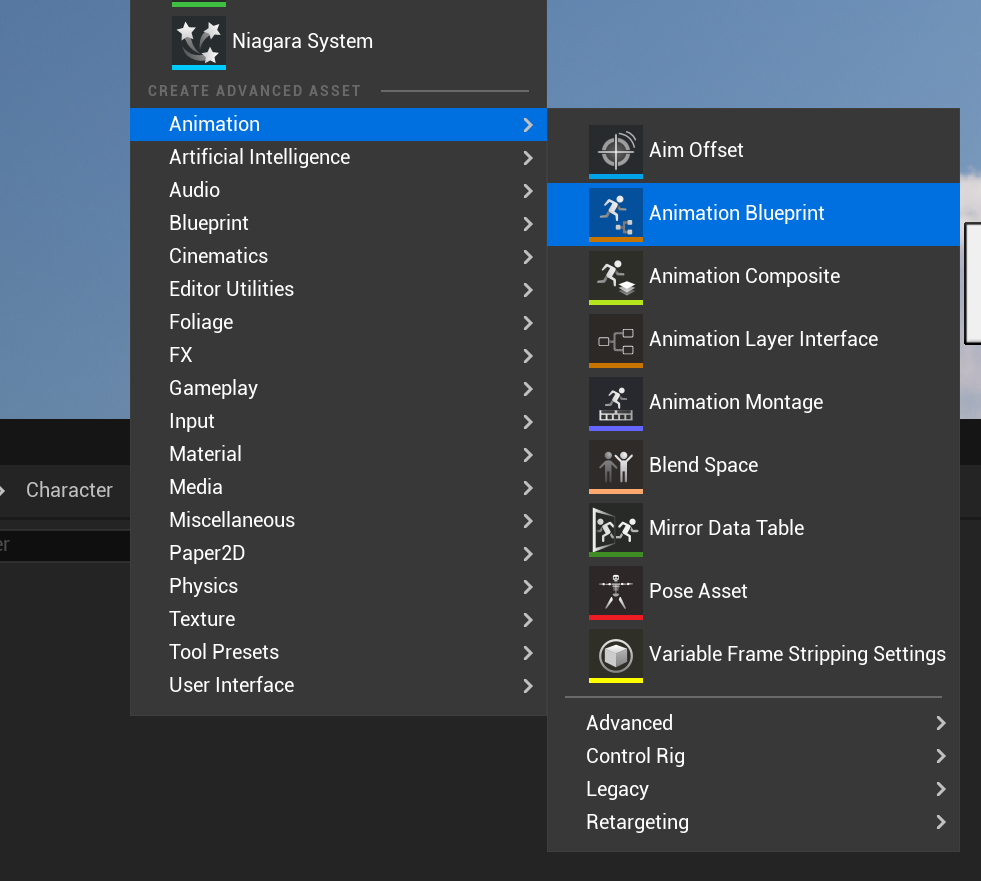Expand the Artificial Intelligence submenu arrow

528,158
